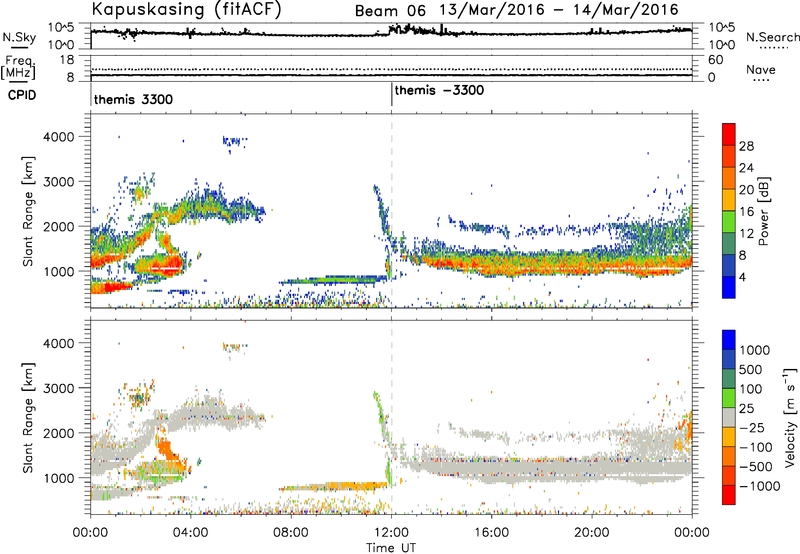Click the '16:00' time axis label
The height and width of the screenshot is (554, 800).
pyautogui.click(x=492, y=533)
